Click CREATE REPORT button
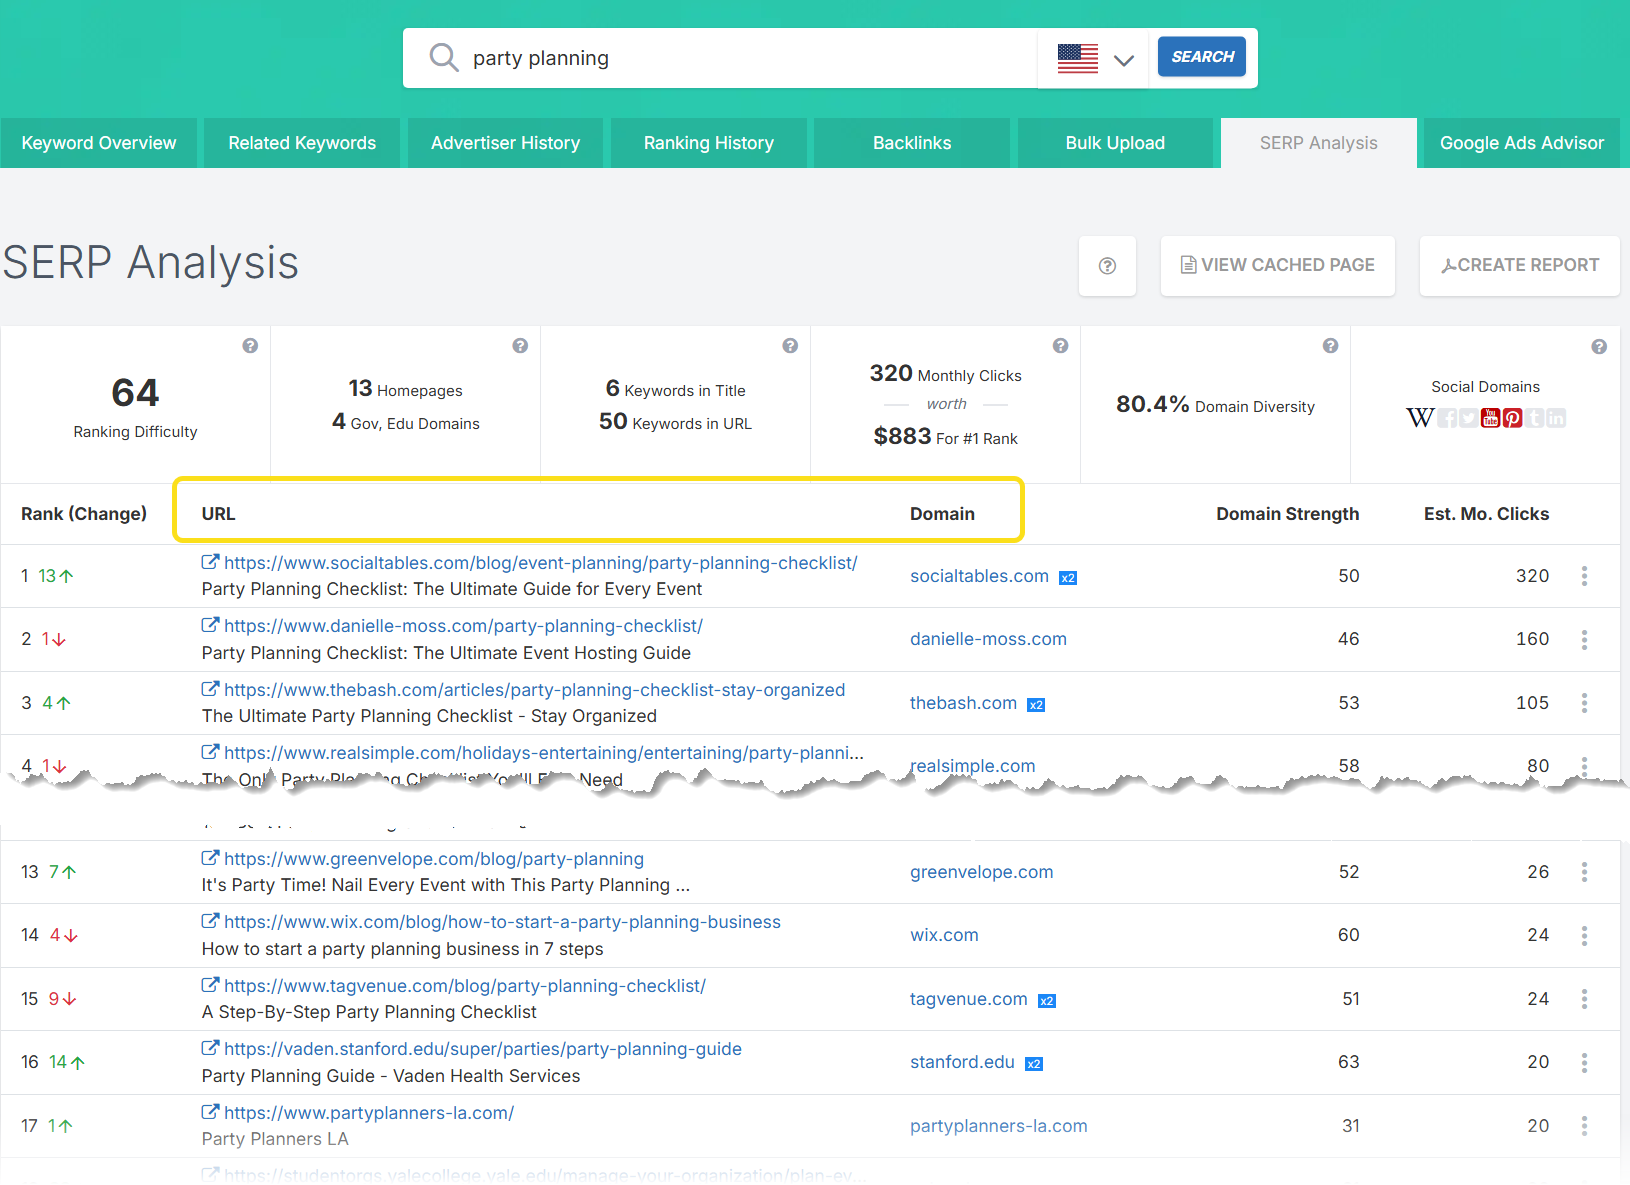Screen dimensions: 1630x1185 pos(1519,266)
